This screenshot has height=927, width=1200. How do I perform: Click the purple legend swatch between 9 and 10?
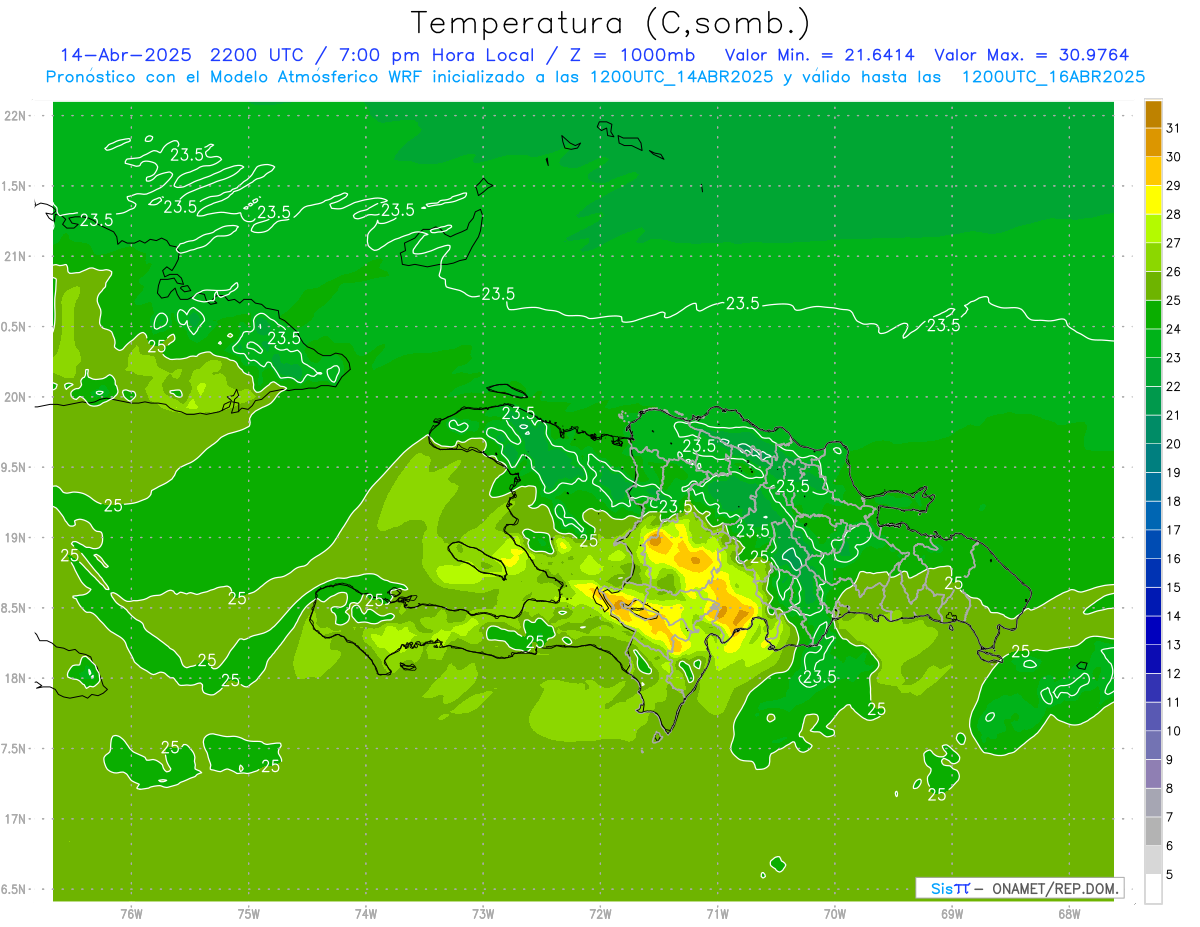tap(1153, 746)
